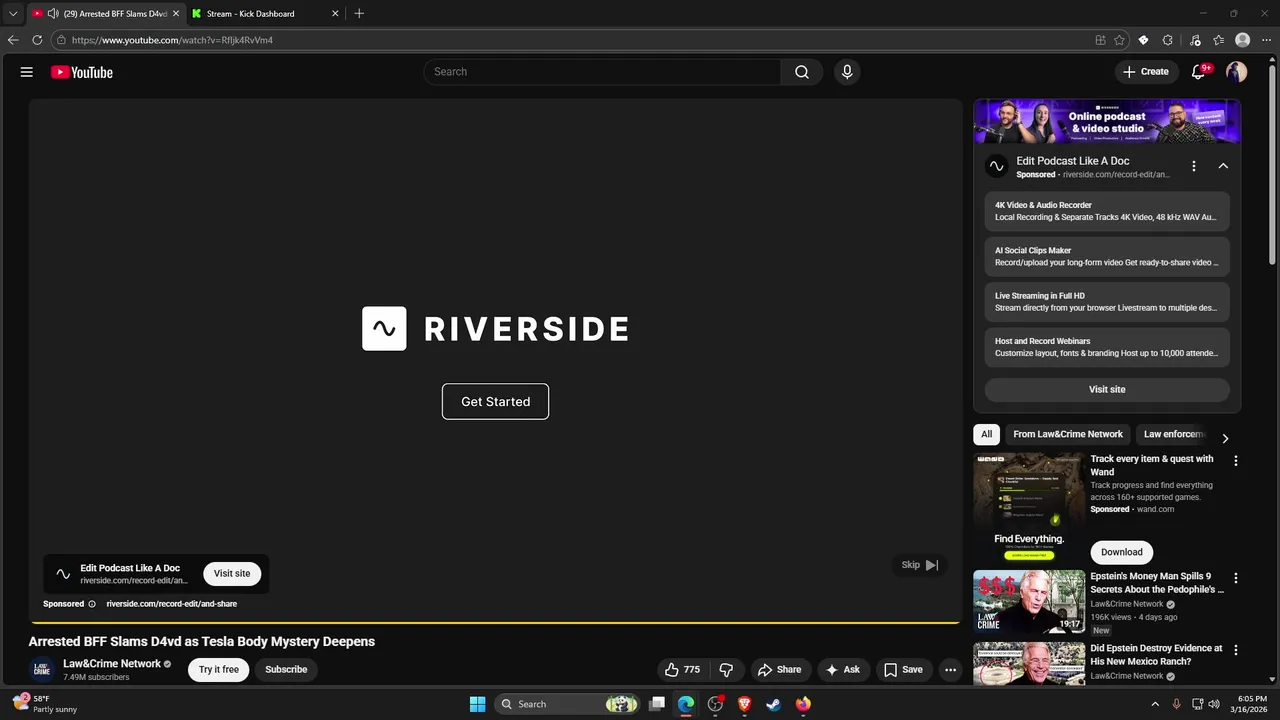Go to the YouTube home logo

click(x=82, y=72)
